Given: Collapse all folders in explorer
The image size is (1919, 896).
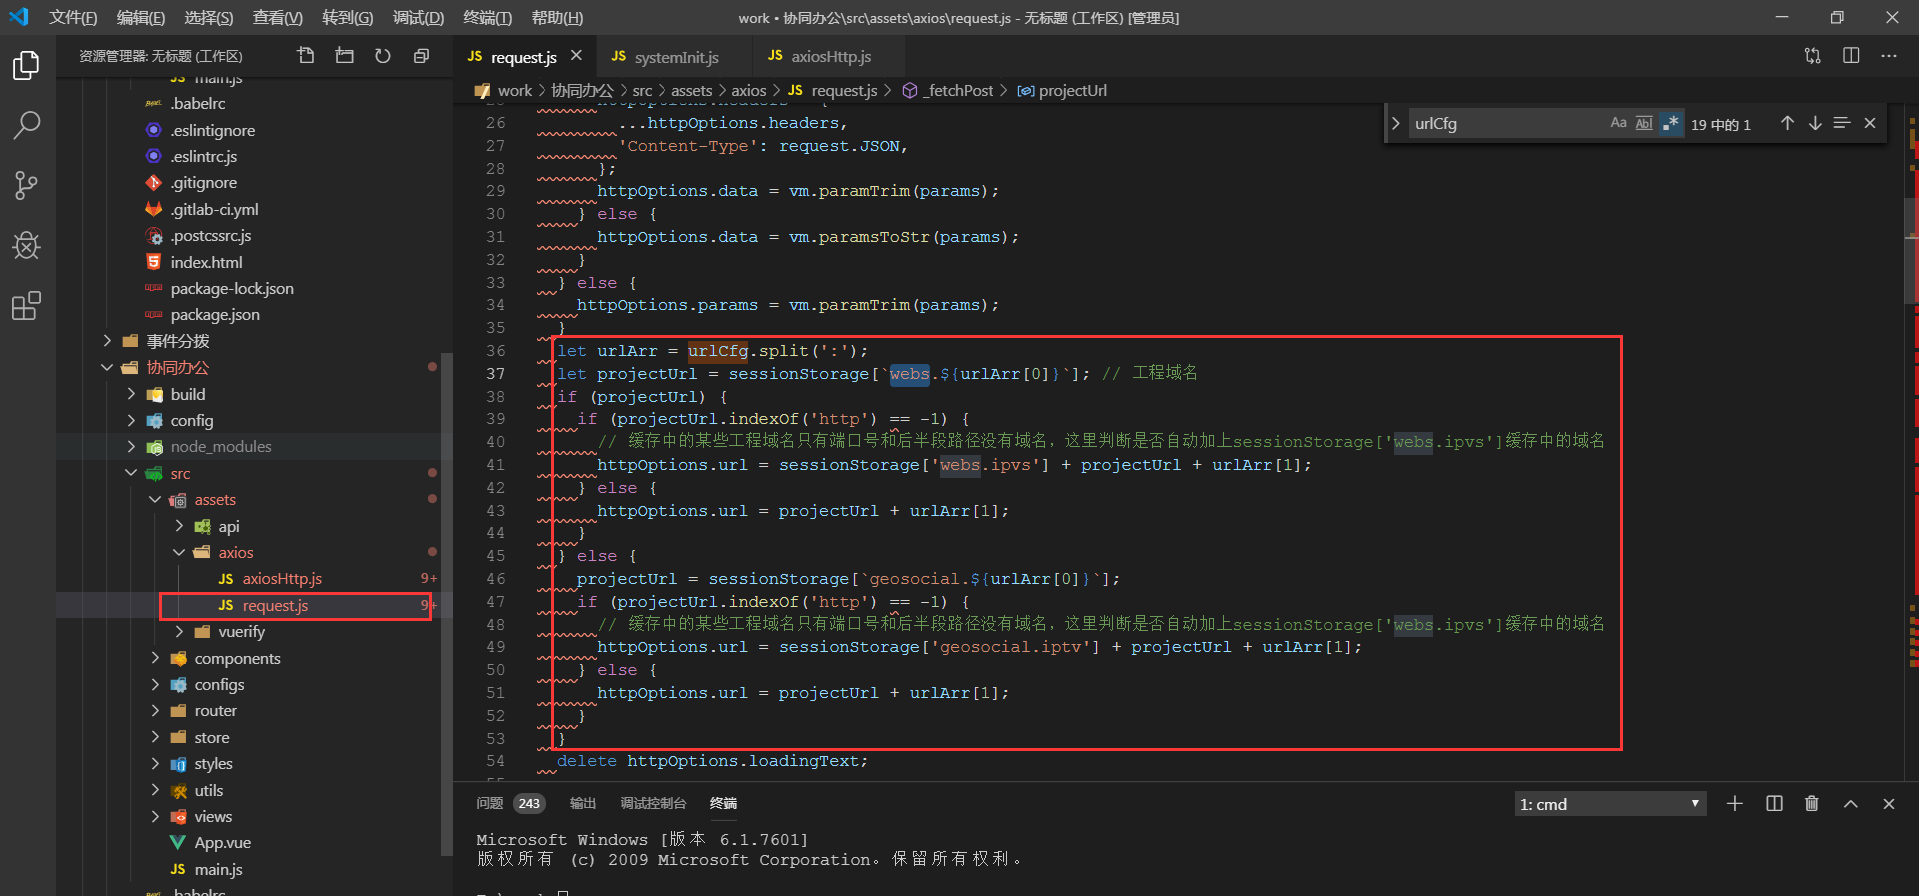Looking at the screenshot, I should (421, 56).
